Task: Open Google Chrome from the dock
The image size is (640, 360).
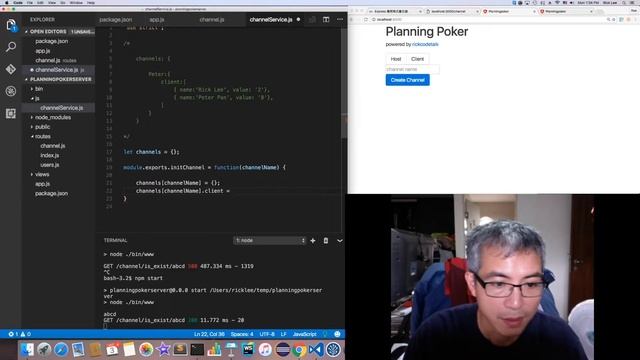Action: tap(299, 349)
